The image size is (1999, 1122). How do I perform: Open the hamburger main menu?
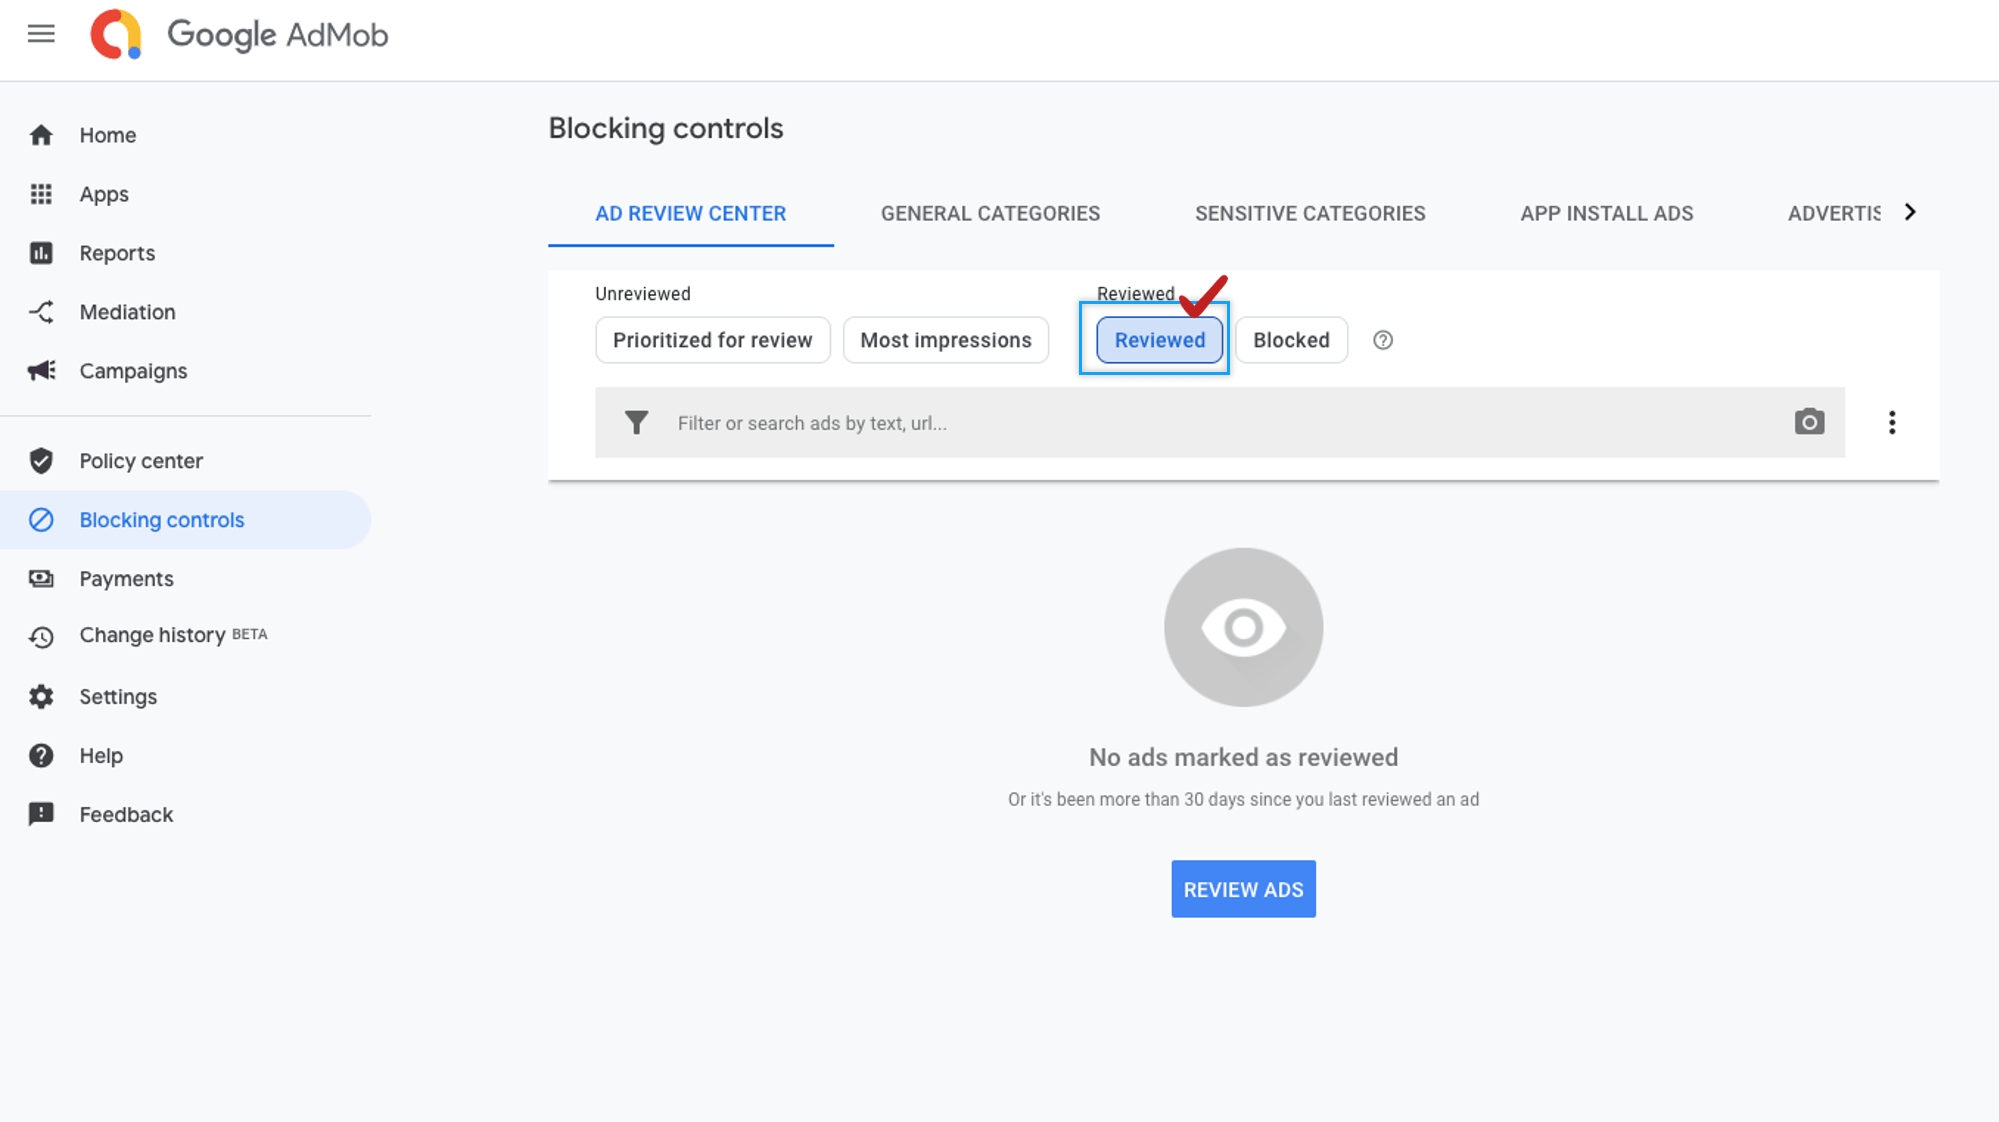coord(41,34)
